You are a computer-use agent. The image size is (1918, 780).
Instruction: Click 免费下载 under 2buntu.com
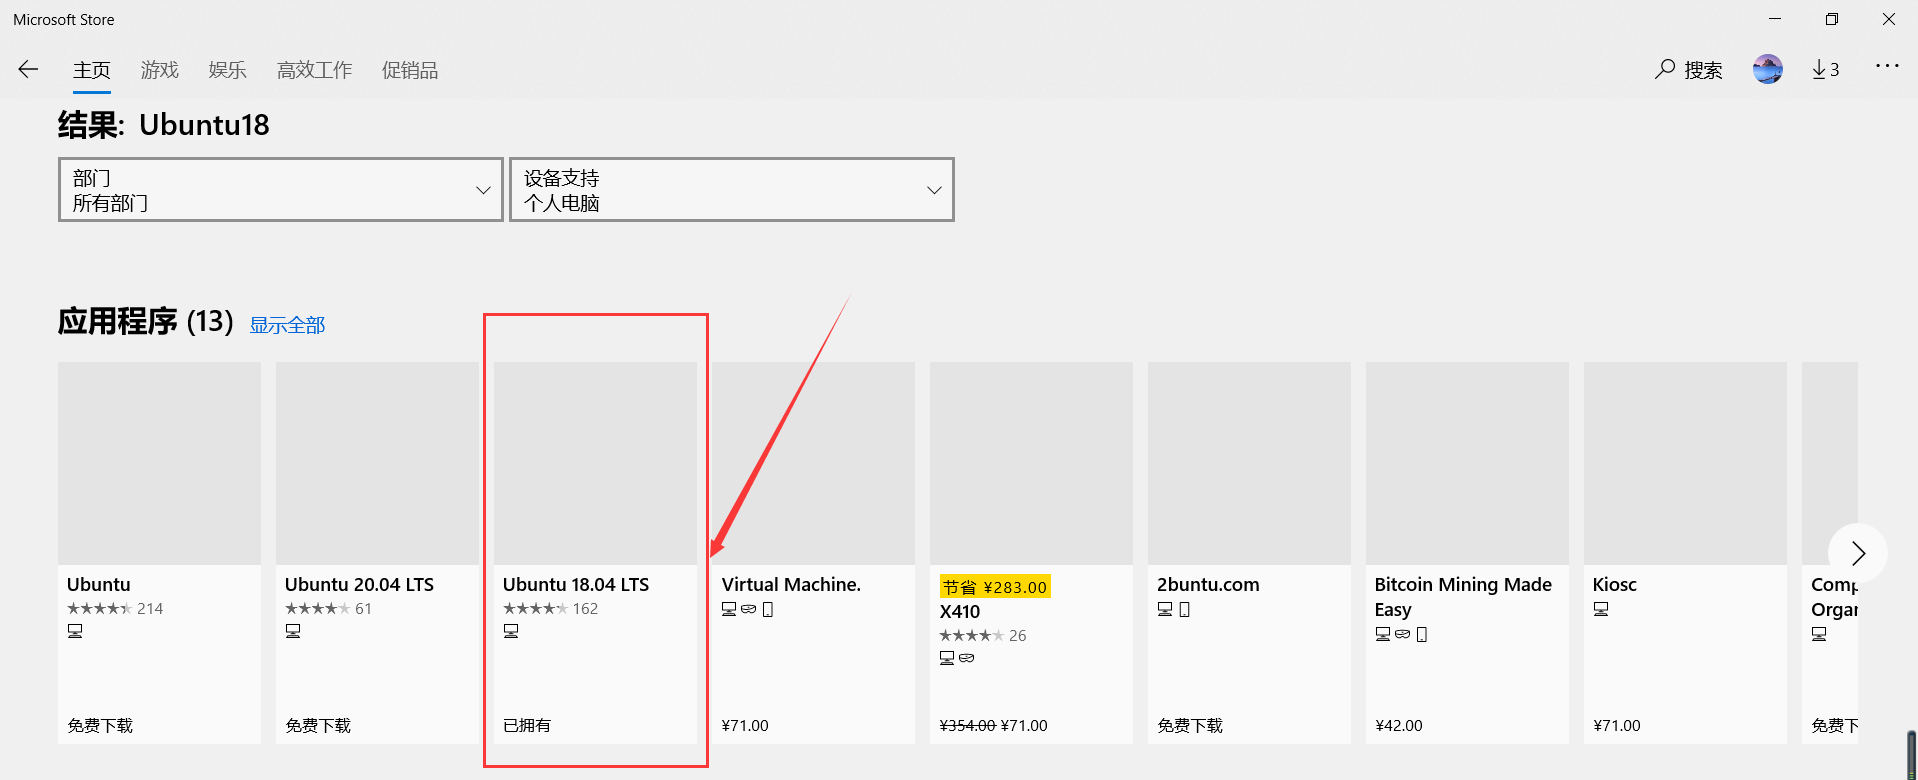pos(1190,726)
